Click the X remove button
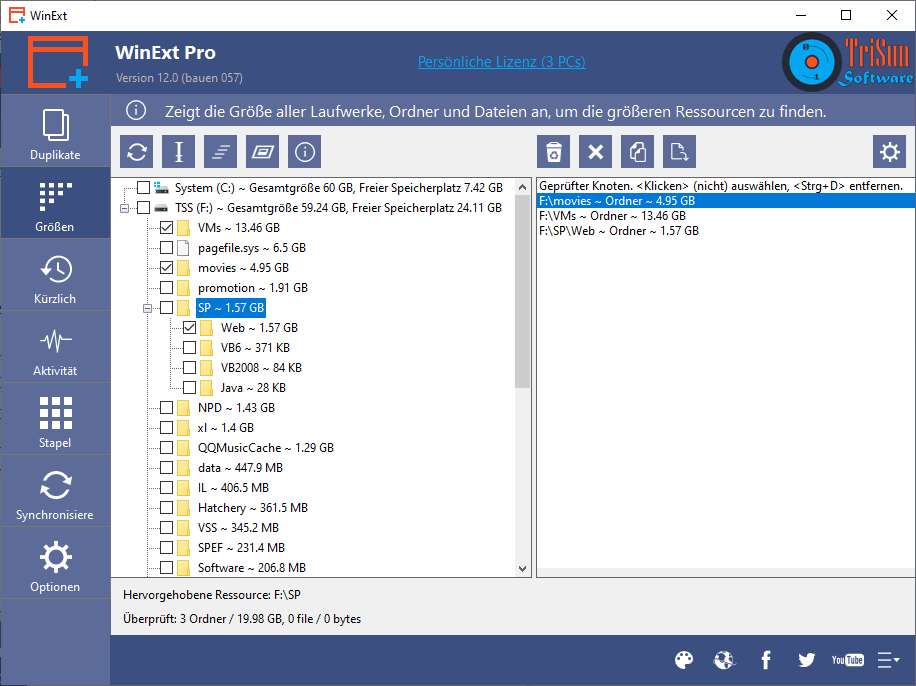This screenshot has width=916, height=686. (x=595, y=152)
